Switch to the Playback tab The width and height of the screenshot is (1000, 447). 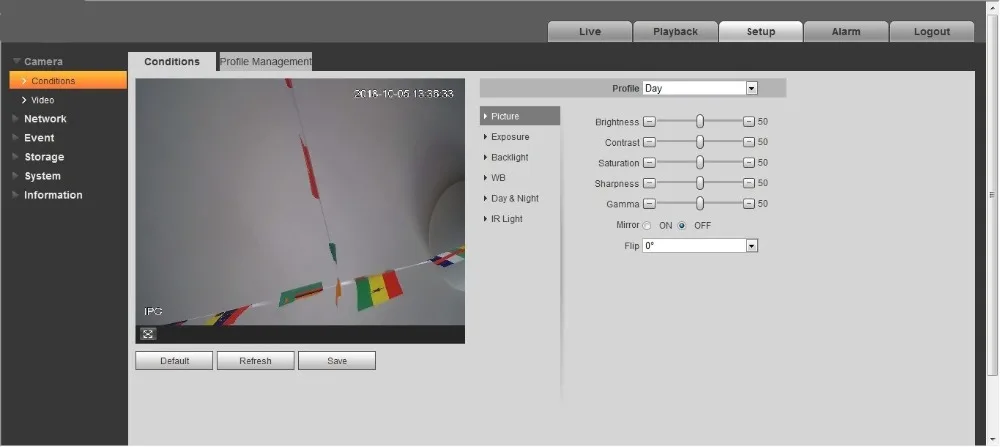click(x=675, y=32)
